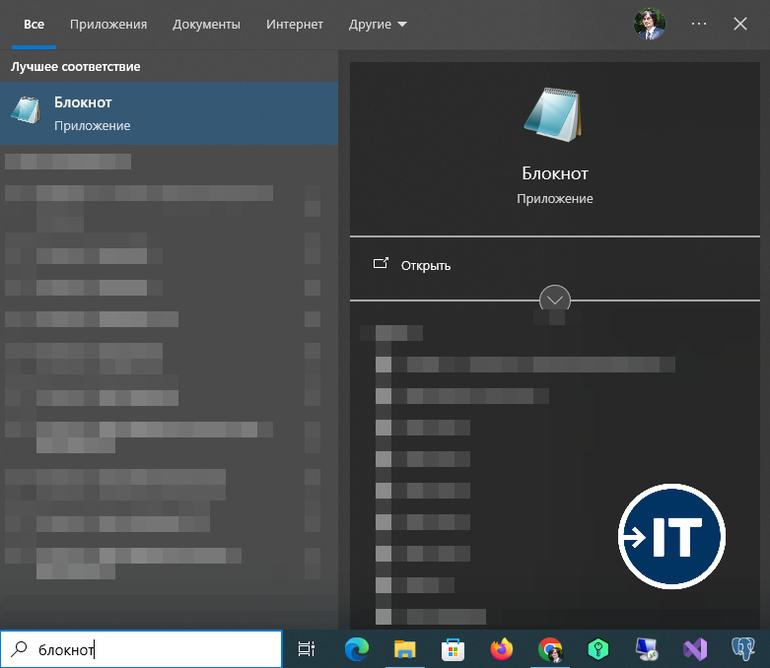770x668 pixels.
Task: Open Microsoft Store from the taskbar
Action: pos(453,649)
